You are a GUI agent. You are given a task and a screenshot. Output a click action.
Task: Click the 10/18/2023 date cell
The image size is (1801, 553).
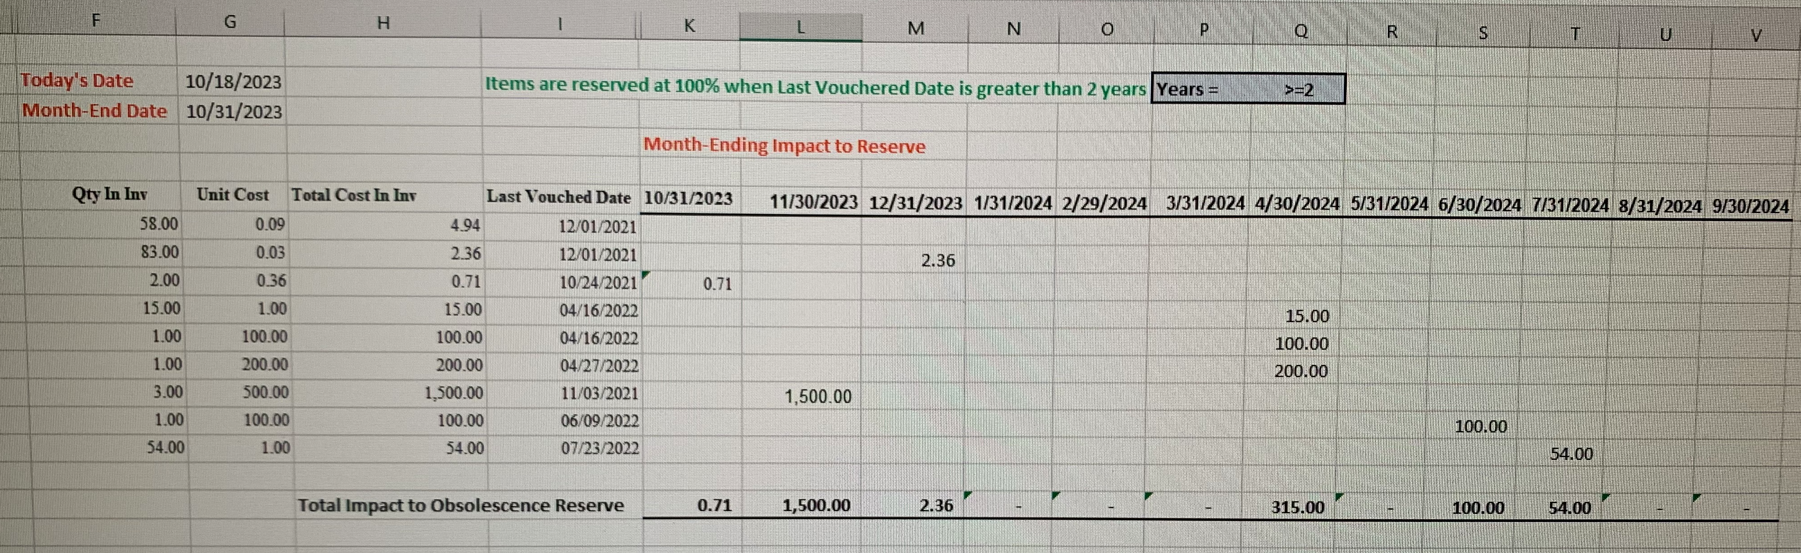click(x=233, y=82)
